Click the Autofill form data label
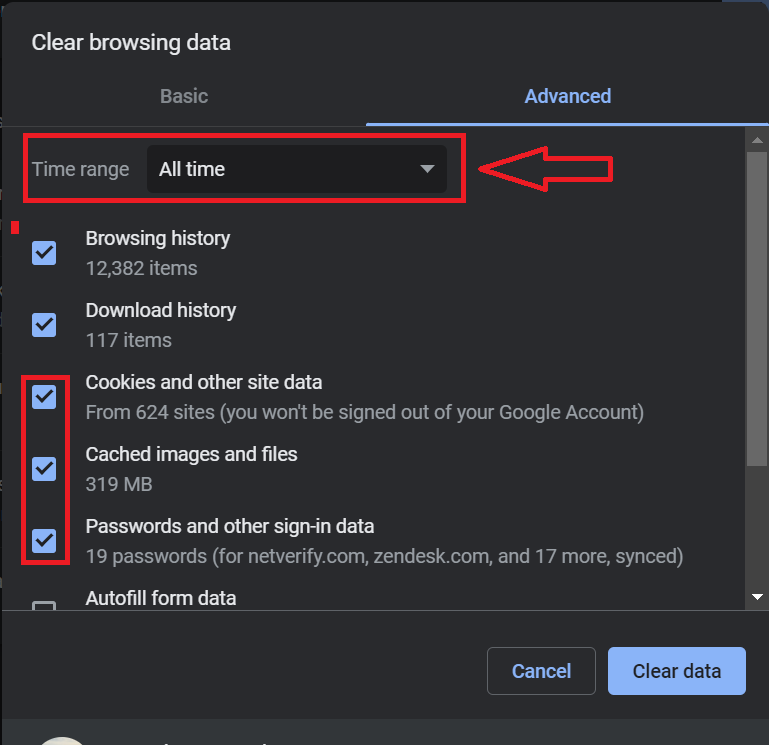 161,598
